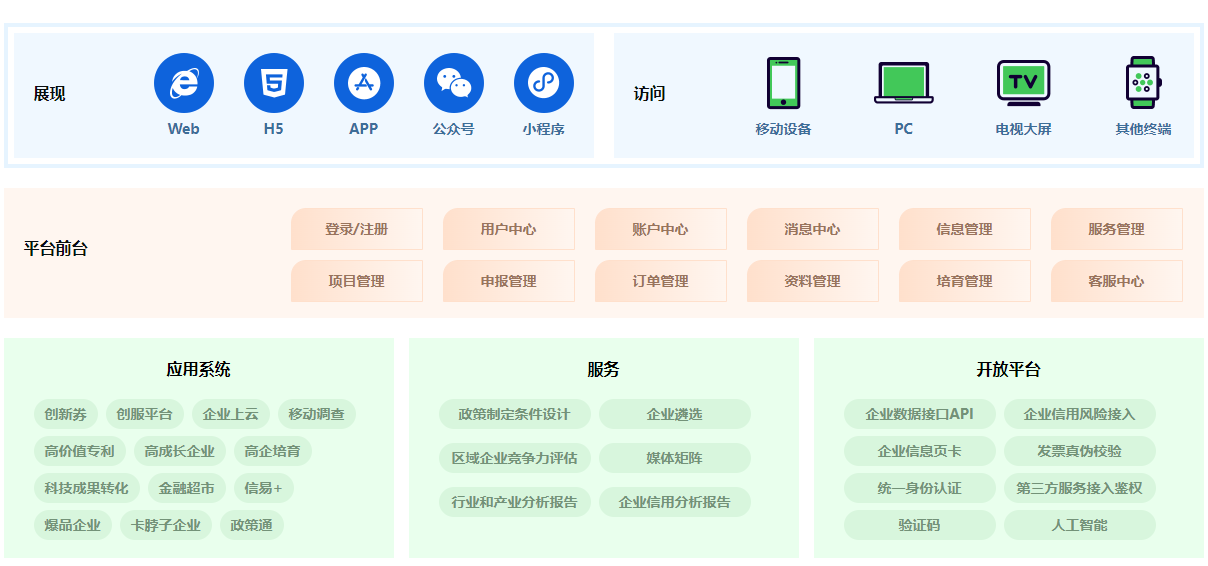Select 申报管理 button

[x=509, y=281]
